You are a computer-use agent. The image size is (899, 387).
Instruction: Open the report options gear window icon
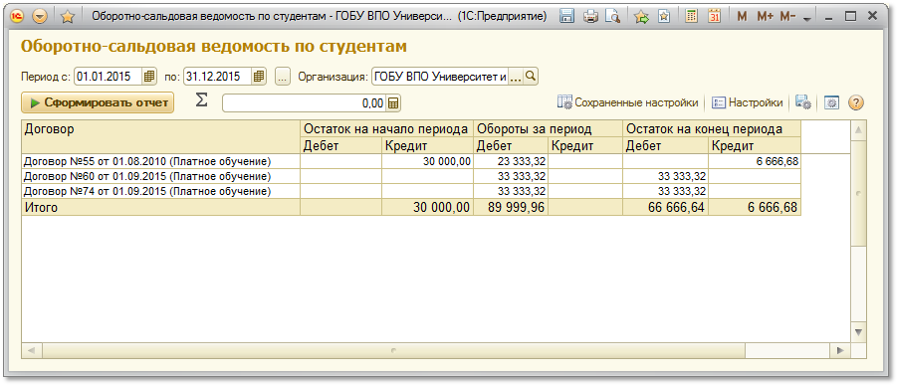coord(831,103)
